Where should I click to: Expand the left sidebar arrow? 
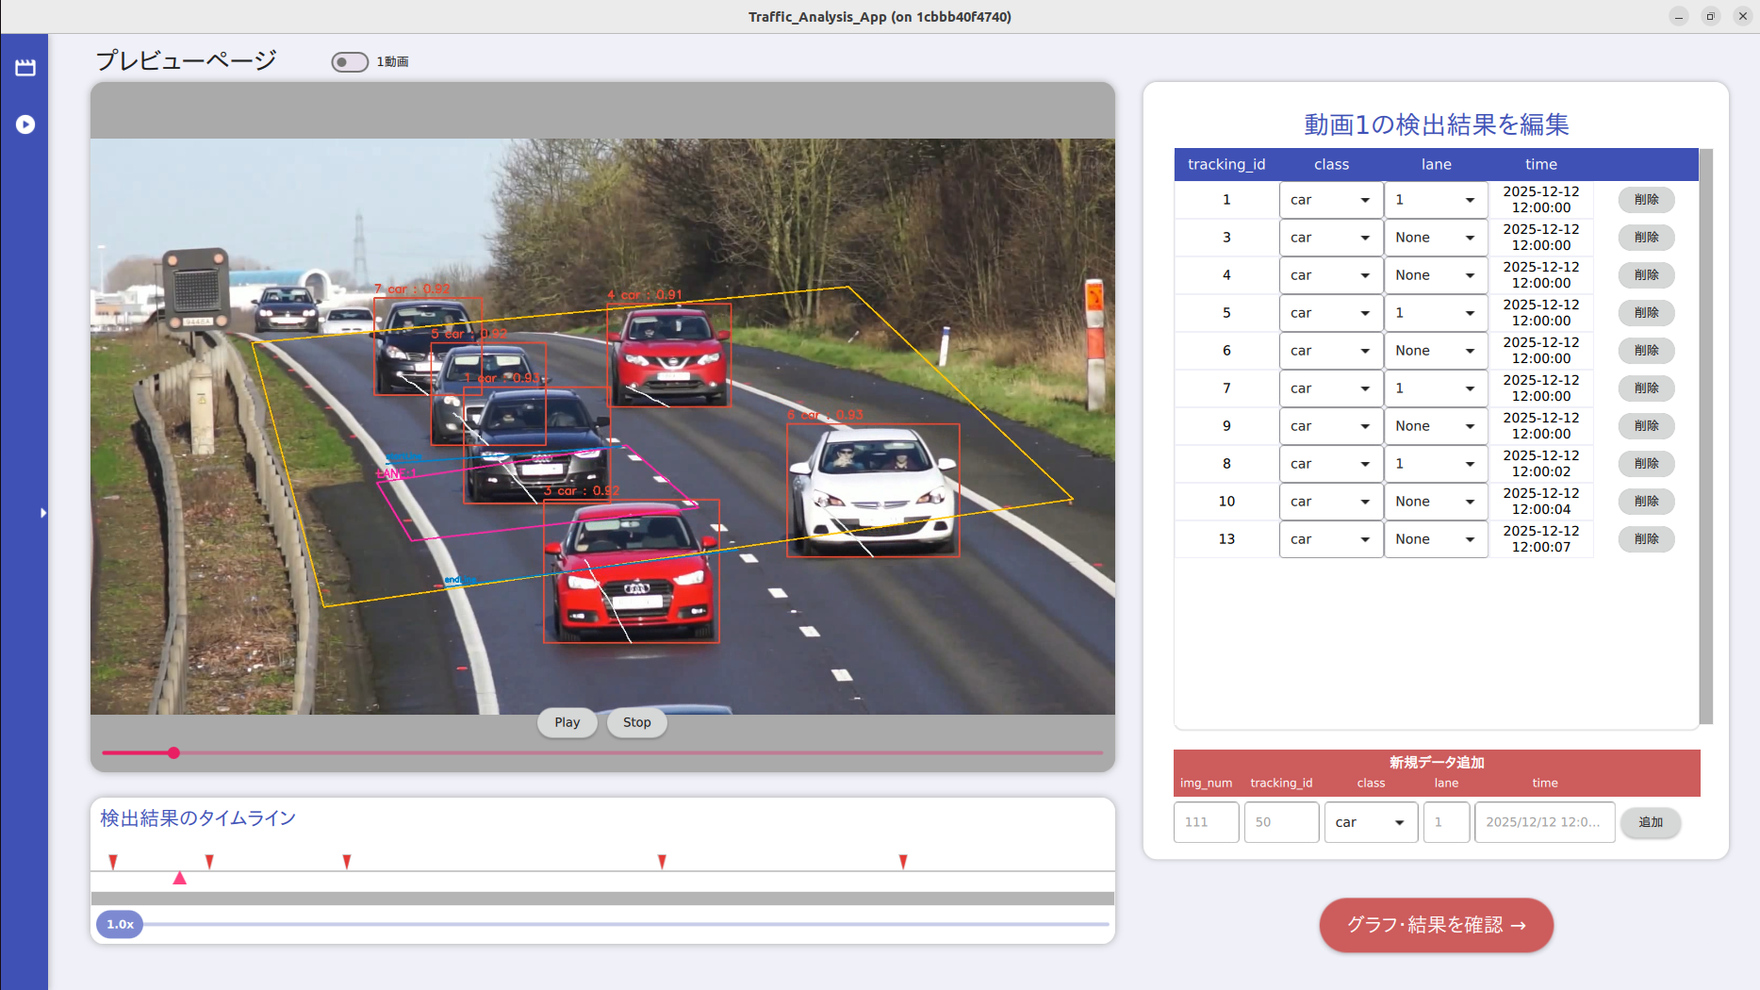pyautogui.click(x=43, y=513)
